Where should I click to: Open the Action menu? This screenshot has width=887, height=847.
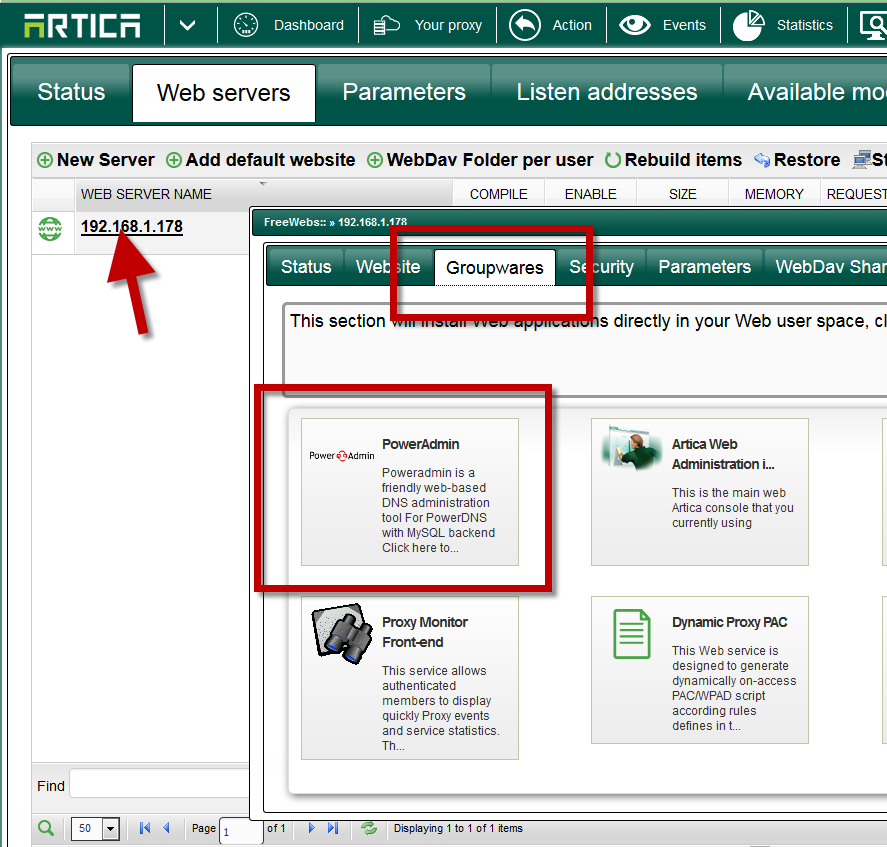click(x=572, y=25)
